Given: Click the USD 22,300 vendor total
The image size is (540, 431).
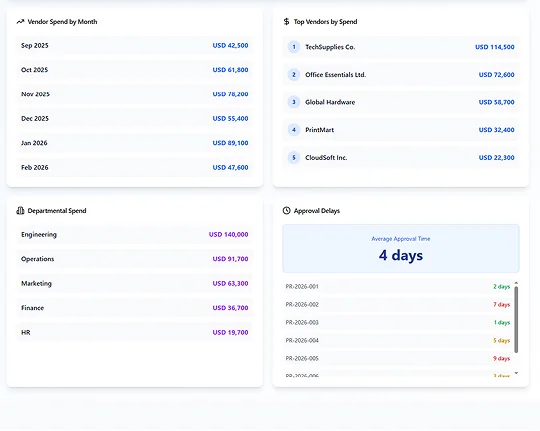Looking at the screenshot, I should coord(497,157).
